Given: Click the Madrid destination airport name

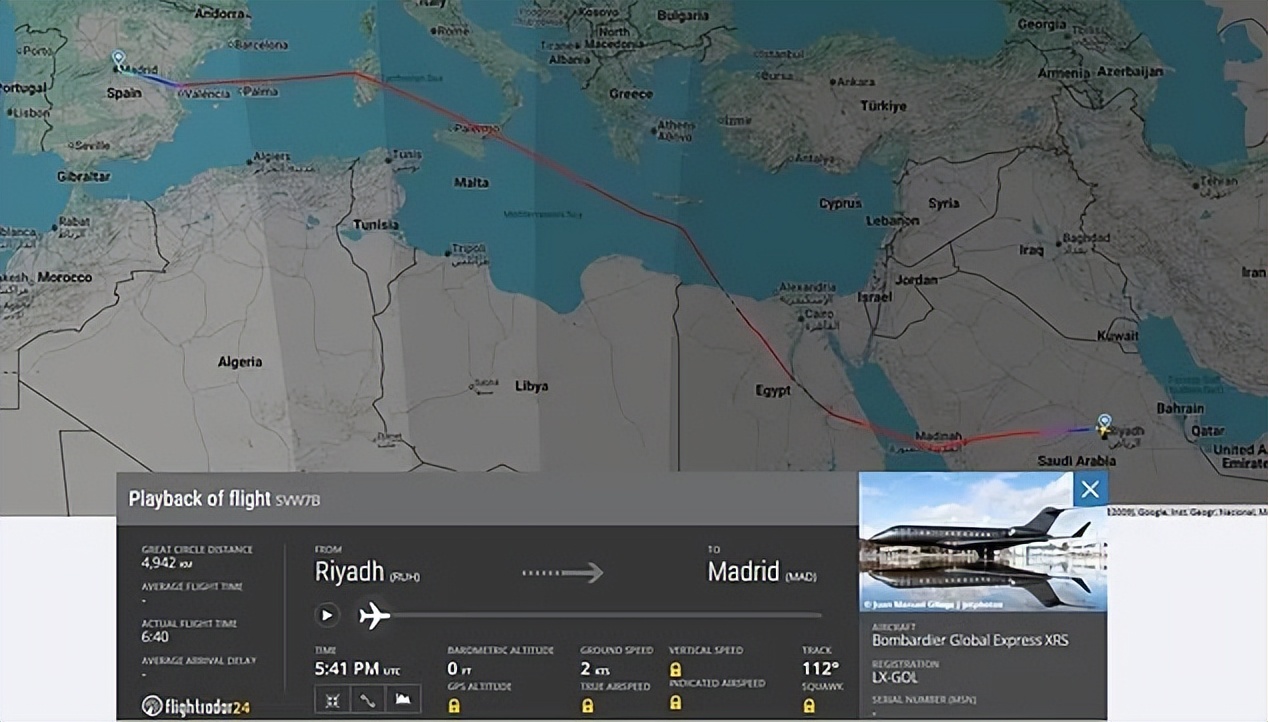Looking at the screenshot, I should pos(743,571).
